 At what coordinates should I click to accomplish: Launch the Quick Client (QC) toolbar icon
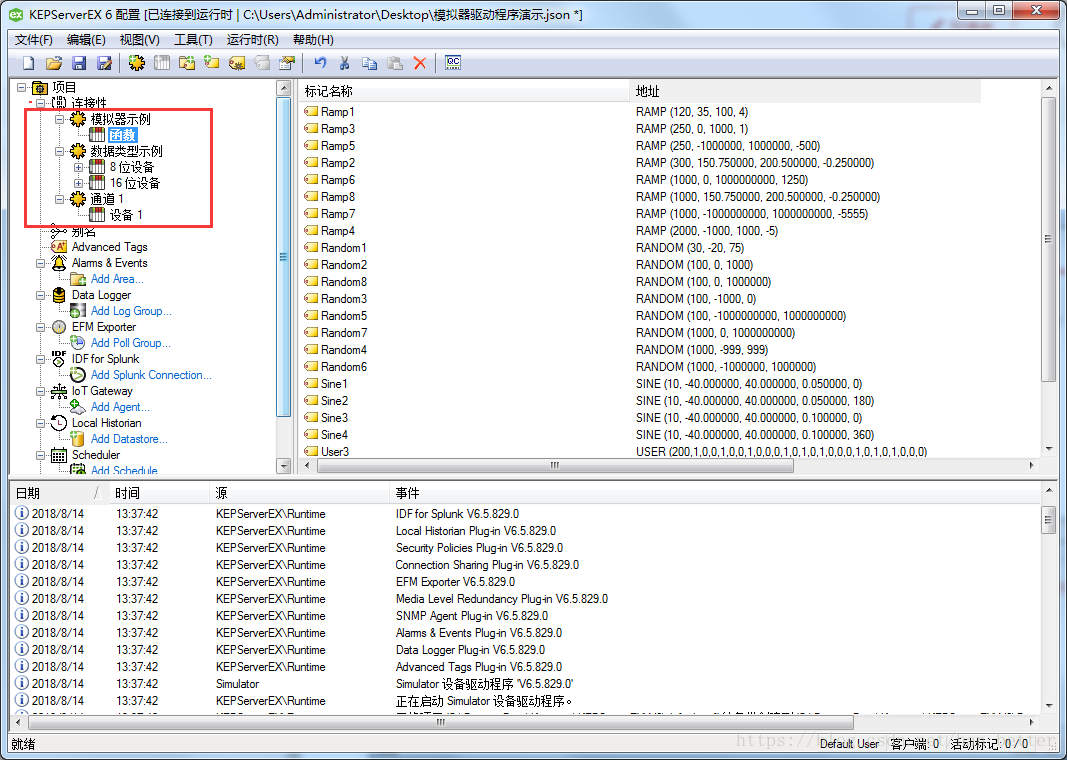point(453,63)
